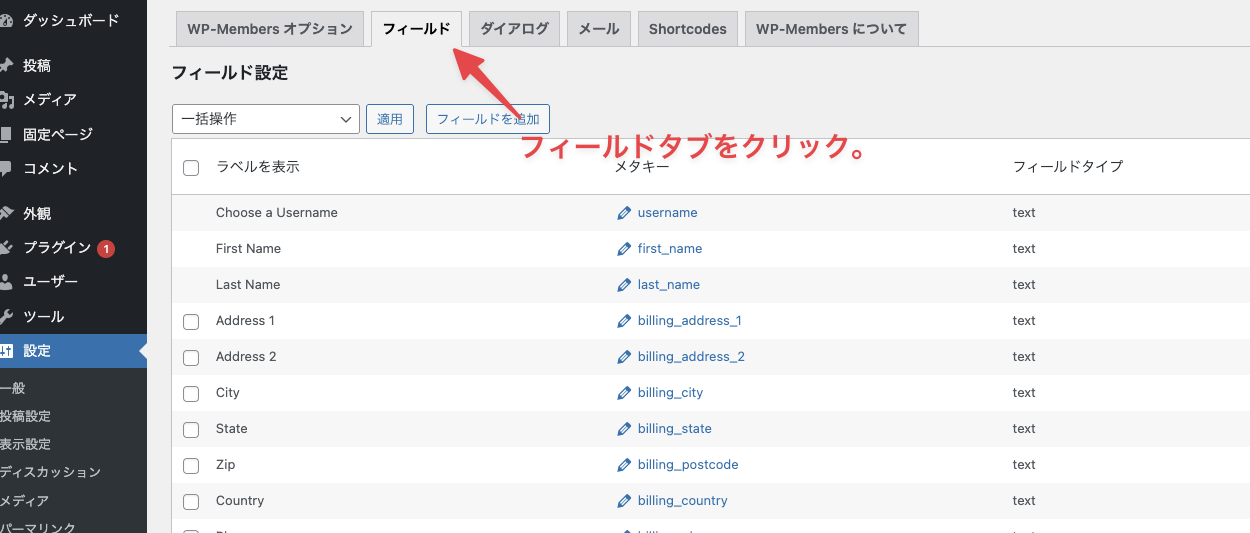Tick the Country field checkbox

[191, 502]
